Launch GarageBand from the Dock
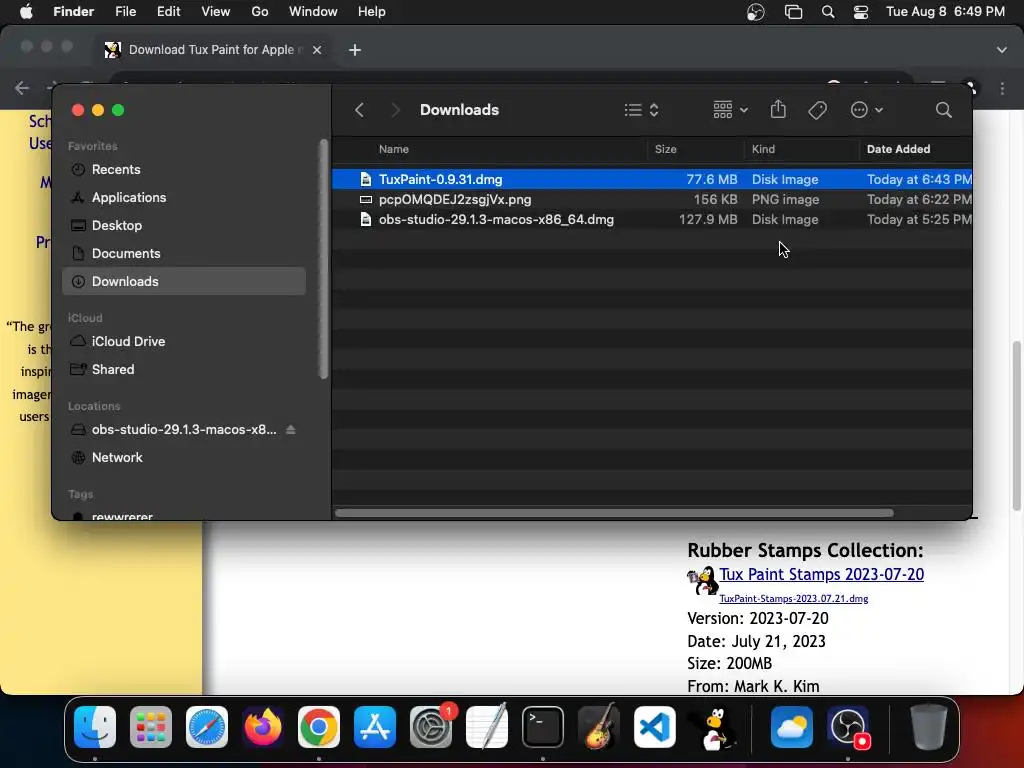1024x768 pixels. pyautogui.click(x=599, y=727)
